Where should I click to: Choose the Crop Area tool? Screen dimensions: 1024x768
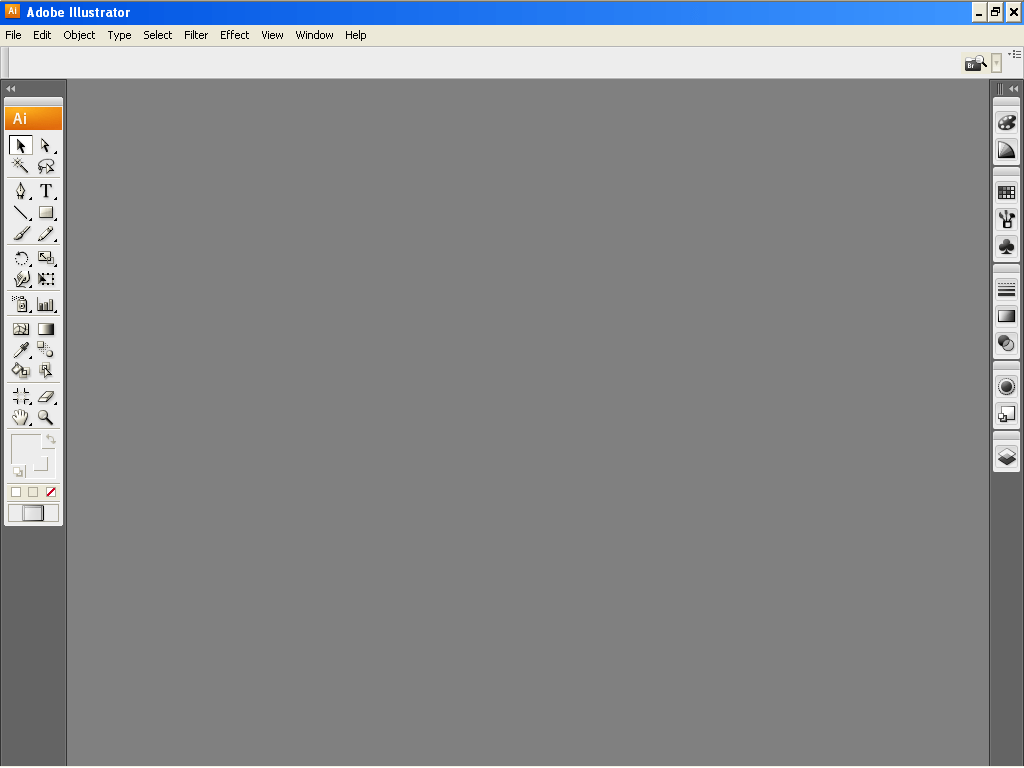[x=20, y=396]
